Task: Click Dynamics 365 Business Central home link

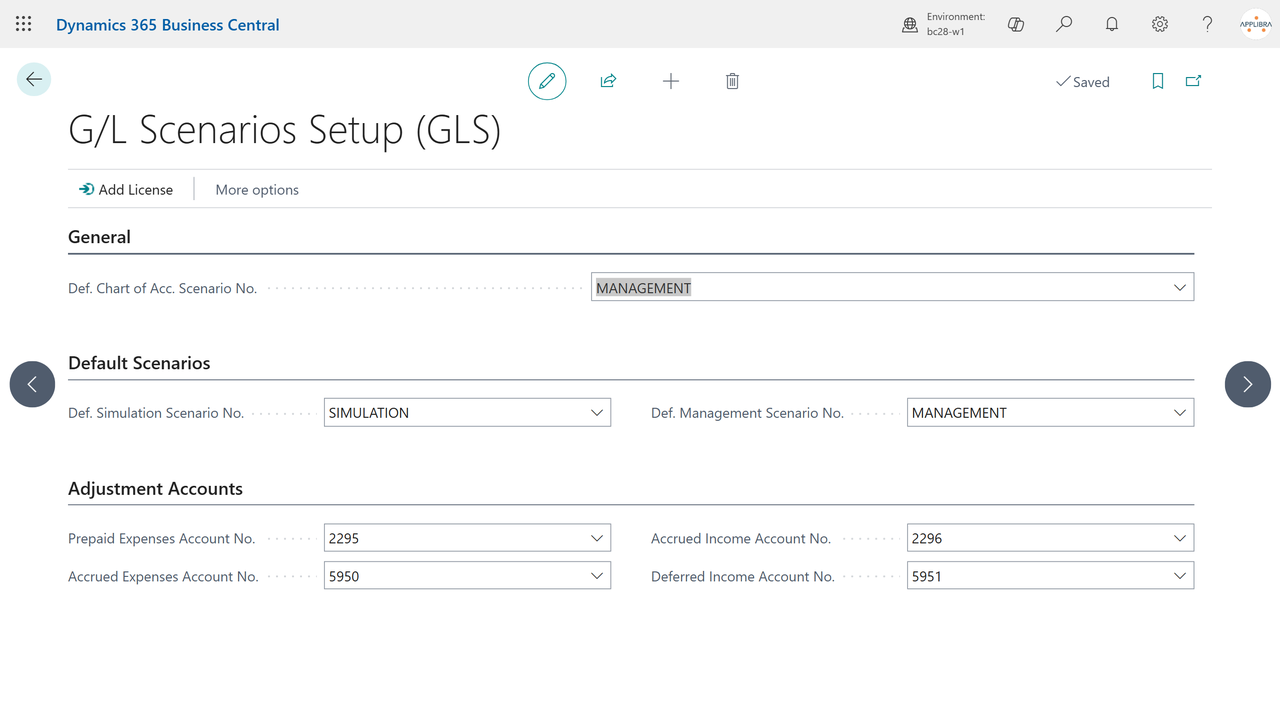Action: pos(168,24)
